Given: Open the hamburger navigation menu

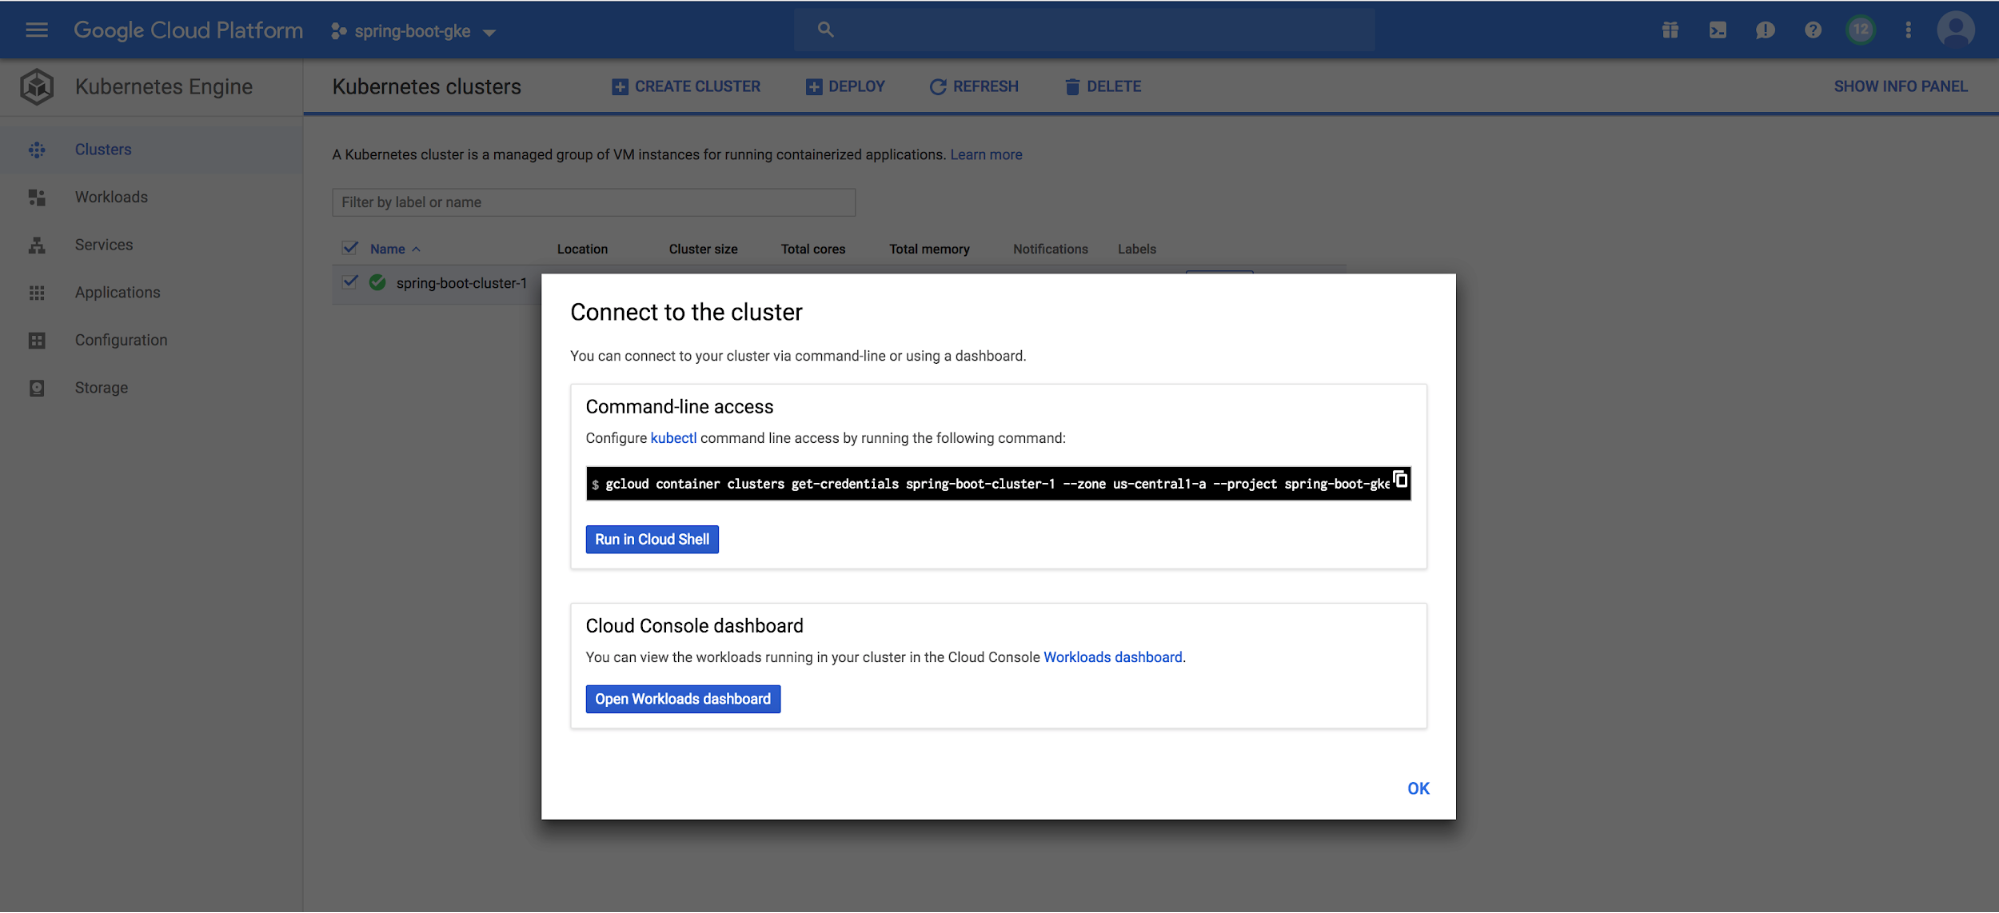Looking at the screenshot, I should click(x=37, y=30).
